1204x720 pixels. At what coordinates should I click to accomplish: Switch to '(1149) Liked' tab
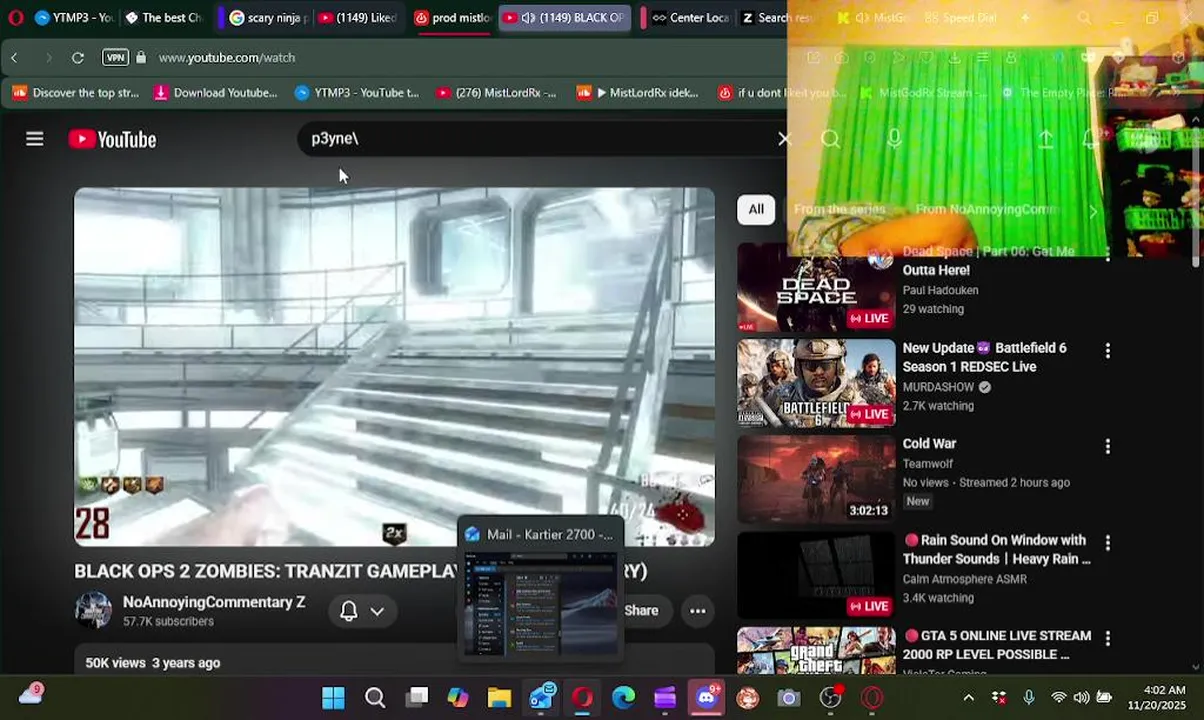coord(357,18)
